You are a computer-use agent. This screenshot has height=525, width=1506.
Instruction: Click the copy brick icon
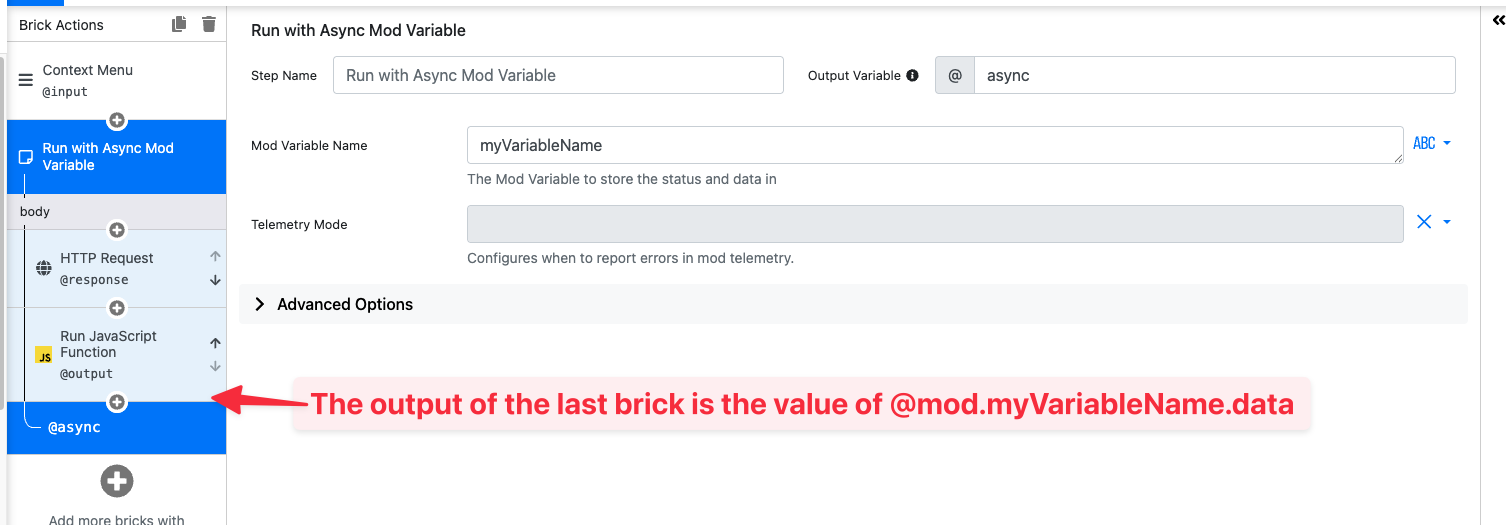(x=179, y=24)
